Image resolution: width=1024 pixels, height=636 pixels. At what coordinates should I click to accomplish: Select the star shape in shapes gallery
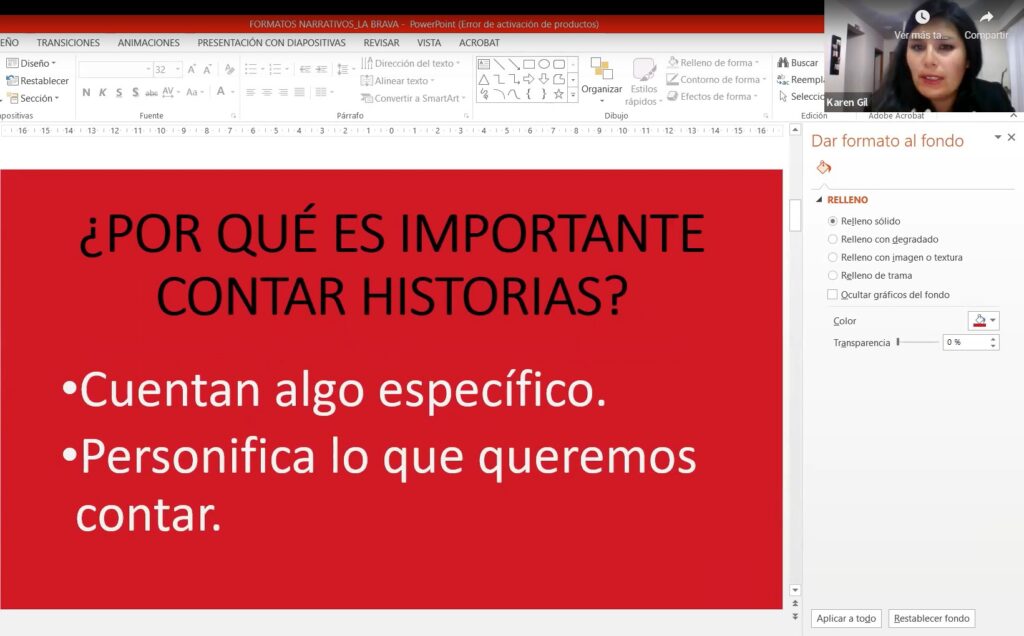[559, 94]
